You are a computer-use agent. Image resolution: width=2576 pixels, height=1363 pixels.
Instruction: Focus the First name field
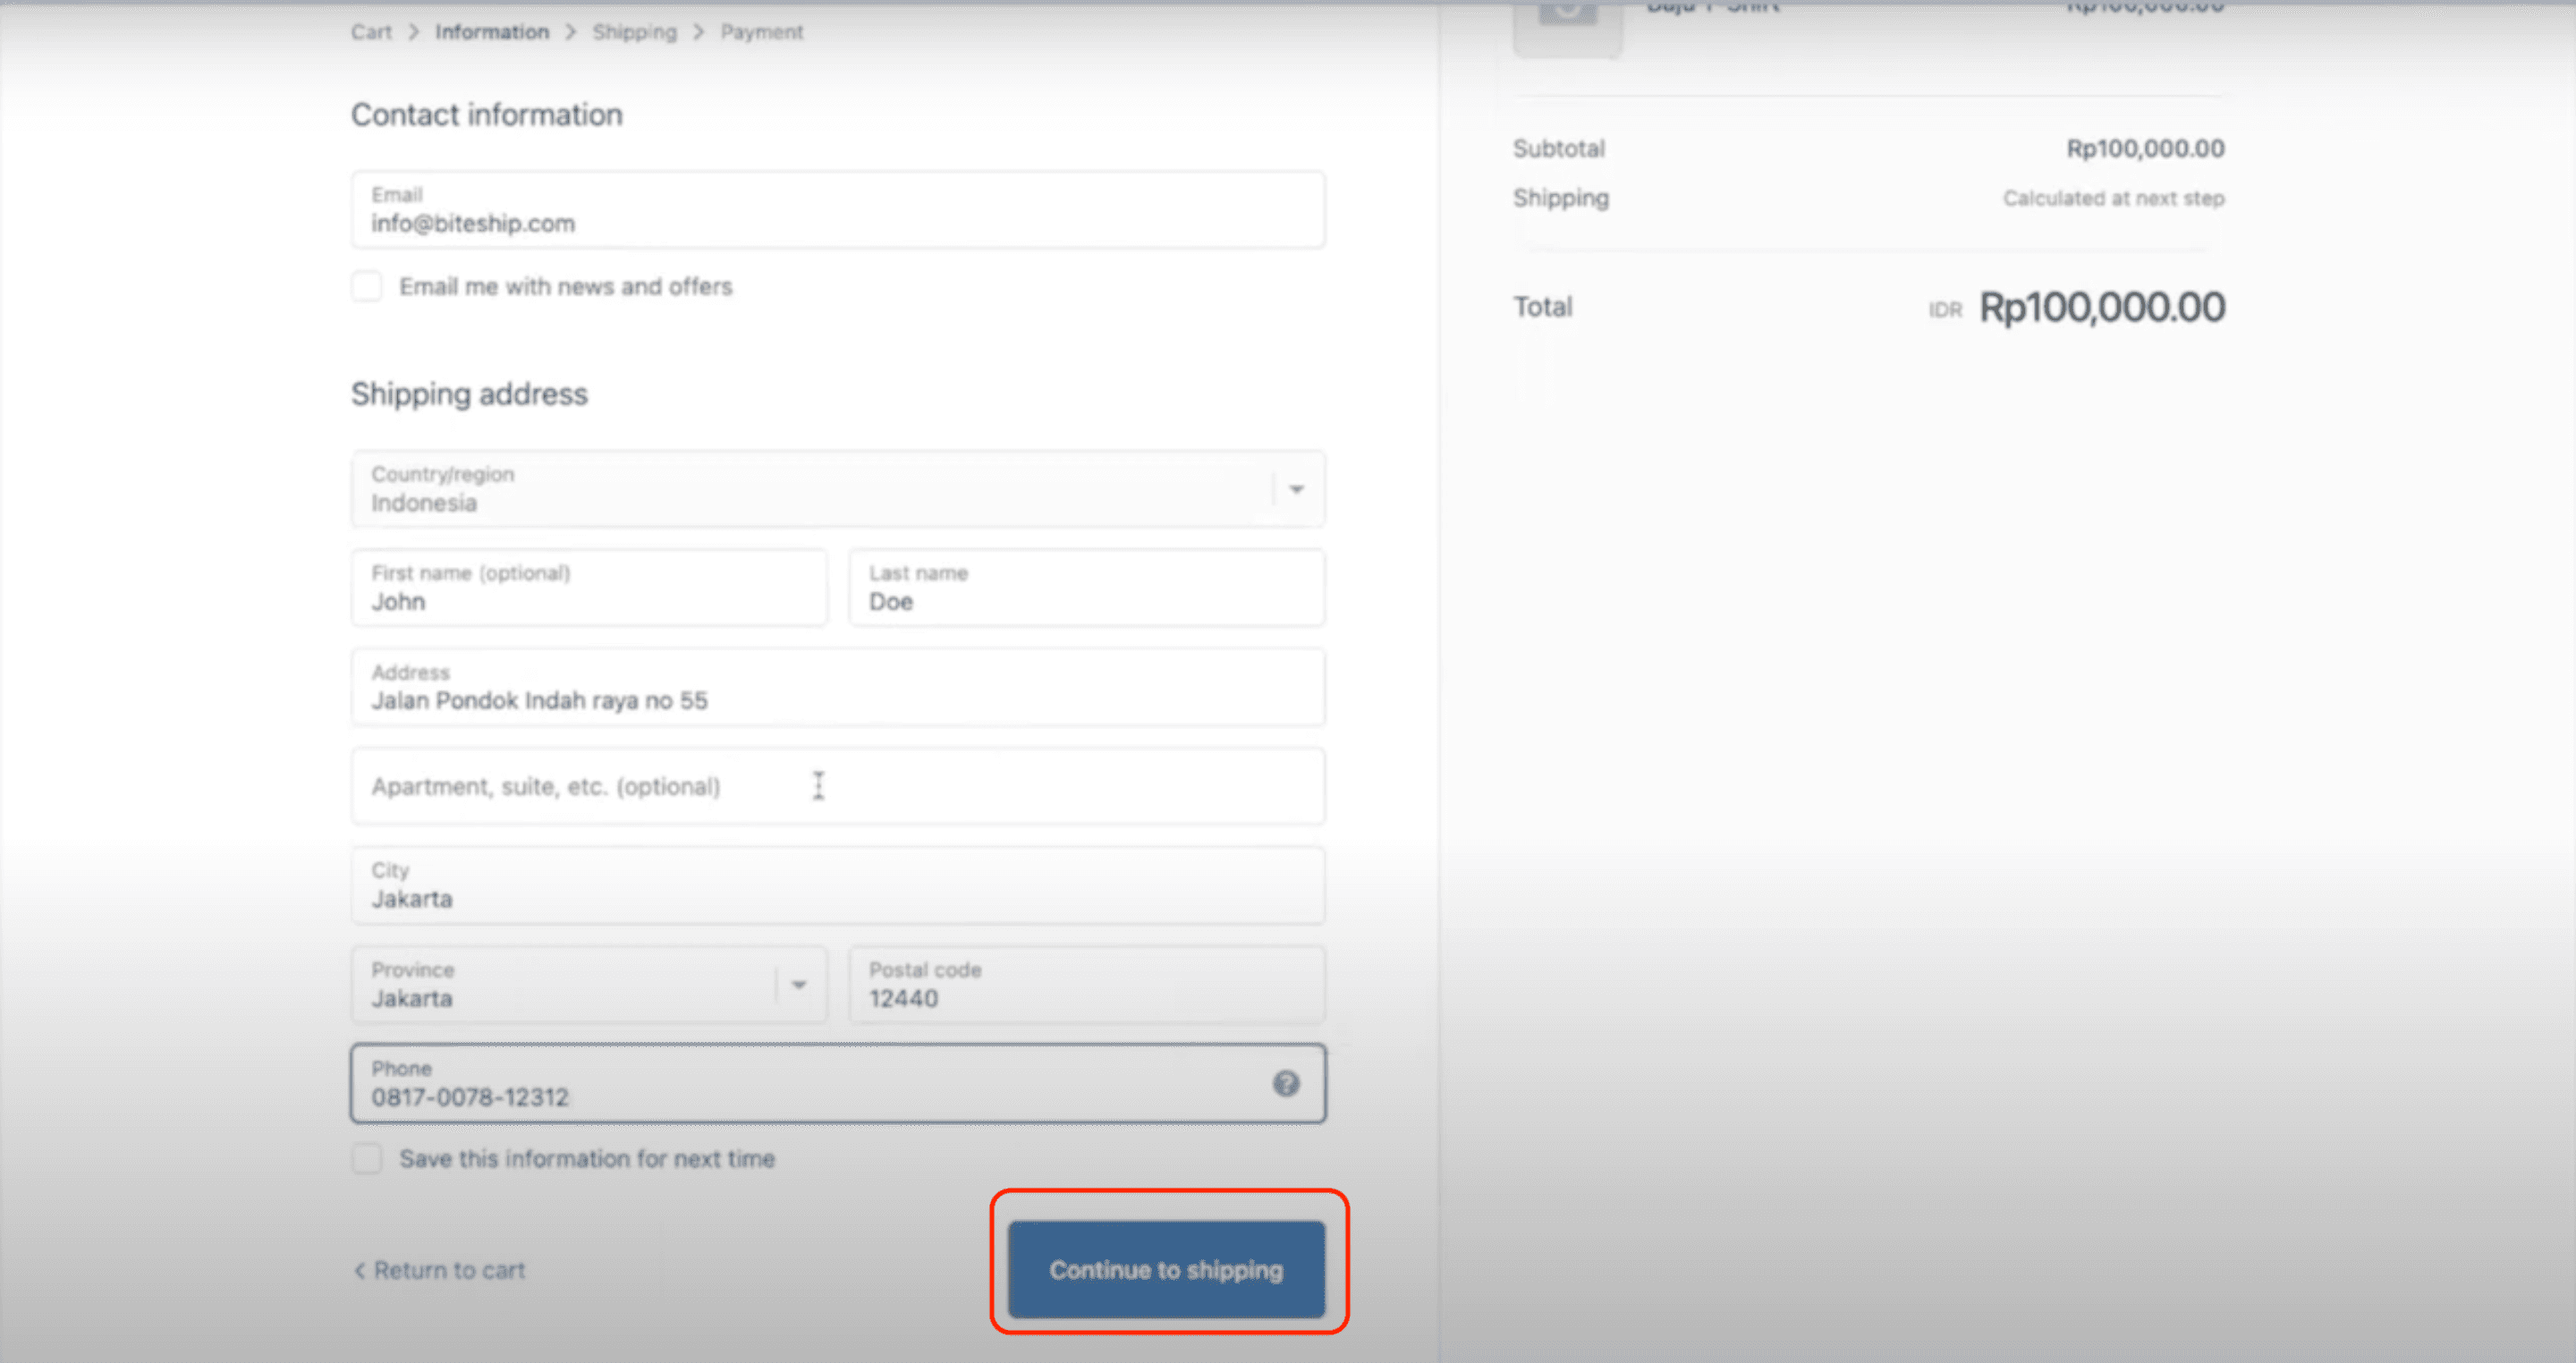pos(589,588)
